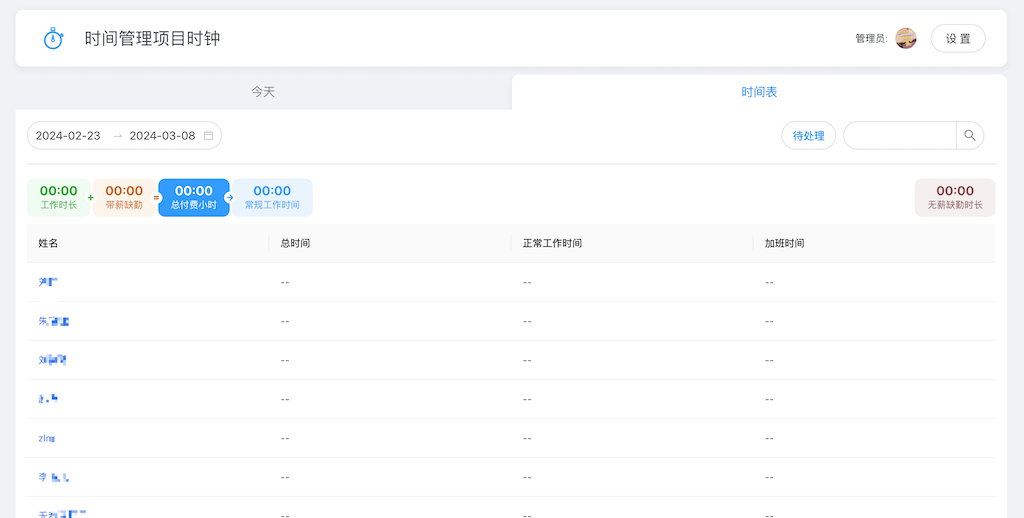Screen dimensions: 1024x518
Task: Switch to the 今天 tab
Action: (x=263, y=92)
